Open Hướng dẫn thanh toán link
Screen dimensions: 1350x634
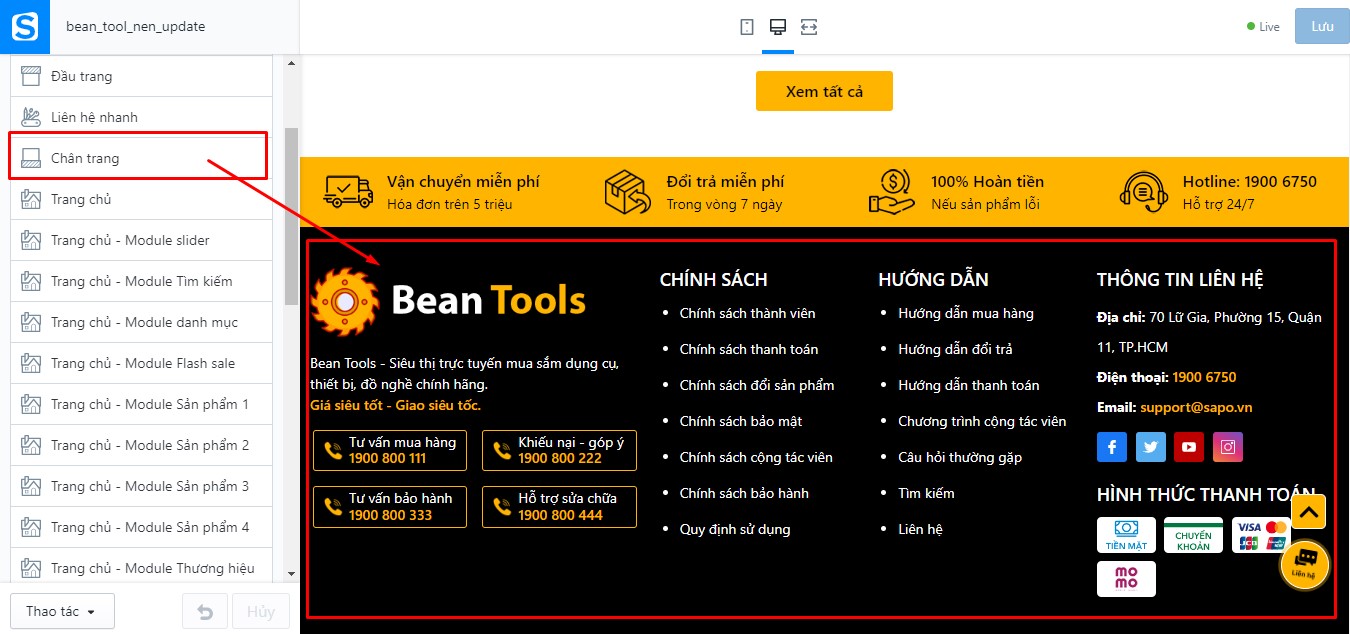[969, 385]
